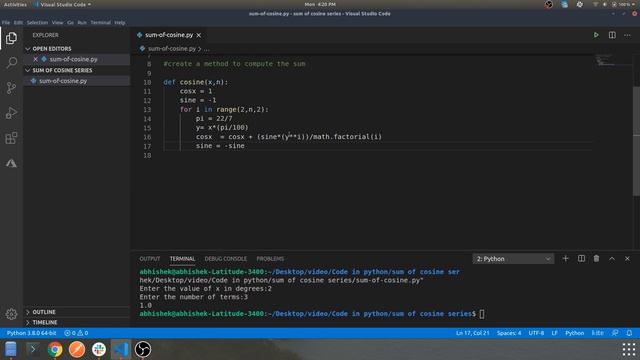
Task: Select the sum-of-cosine.py editor tab
Action: tap(169, 35)
